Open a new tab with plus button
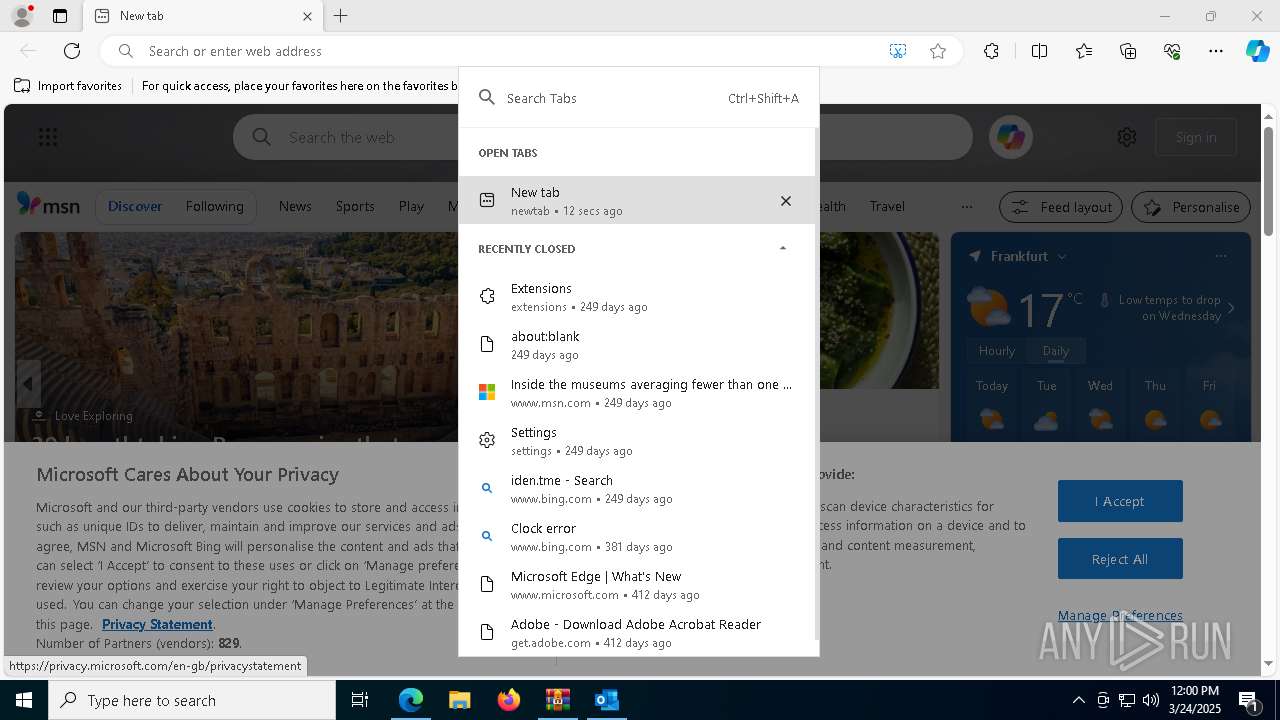This screenshot has width=1280, height=720. [341, 16]
